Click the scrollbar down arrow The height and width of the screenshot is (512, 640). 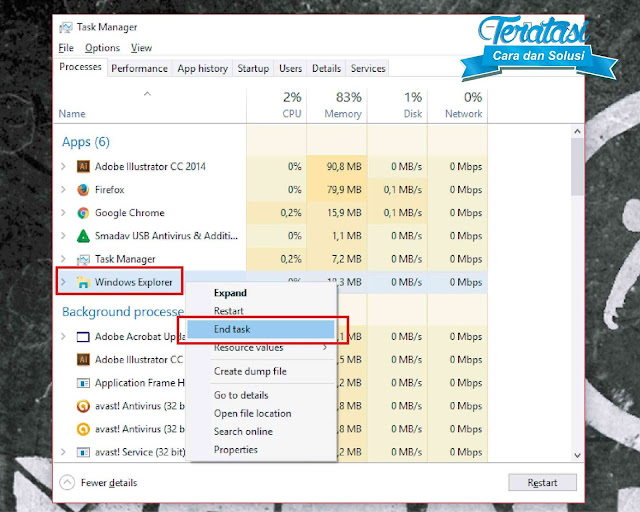577,455
